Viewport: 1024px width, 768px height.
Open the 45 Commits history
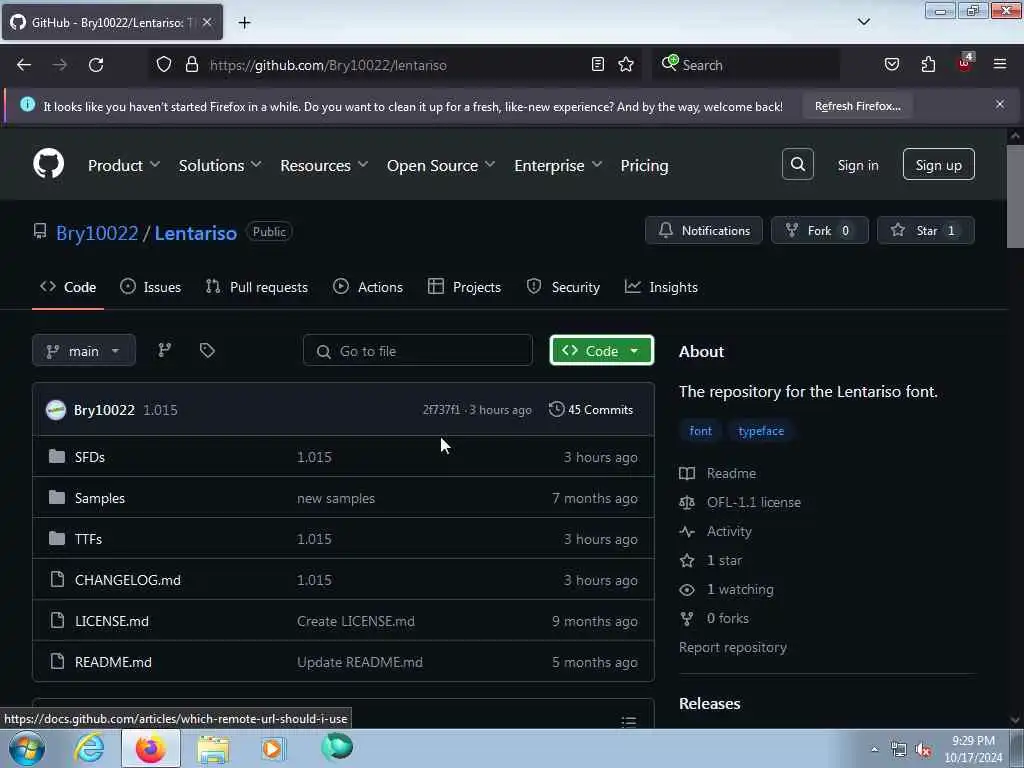(x=591, y=409)
